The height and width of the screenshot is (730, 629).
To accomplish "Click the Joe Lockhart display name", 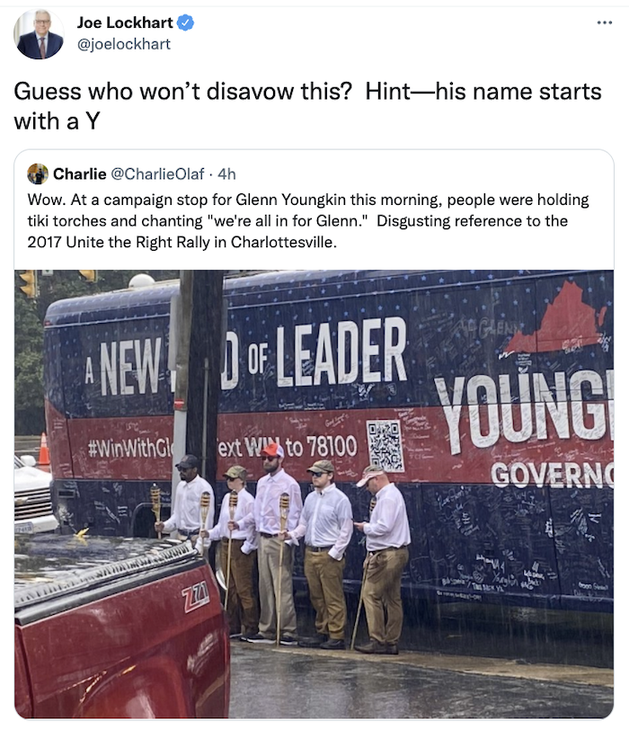I will tap(125, 22).
